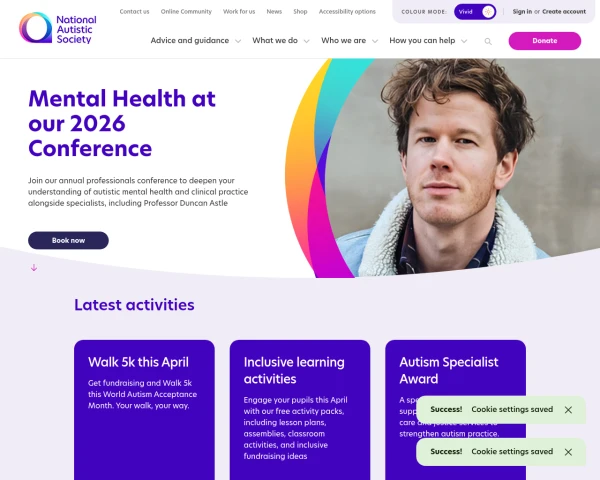Open the search magnifier icon

[488, 41]
